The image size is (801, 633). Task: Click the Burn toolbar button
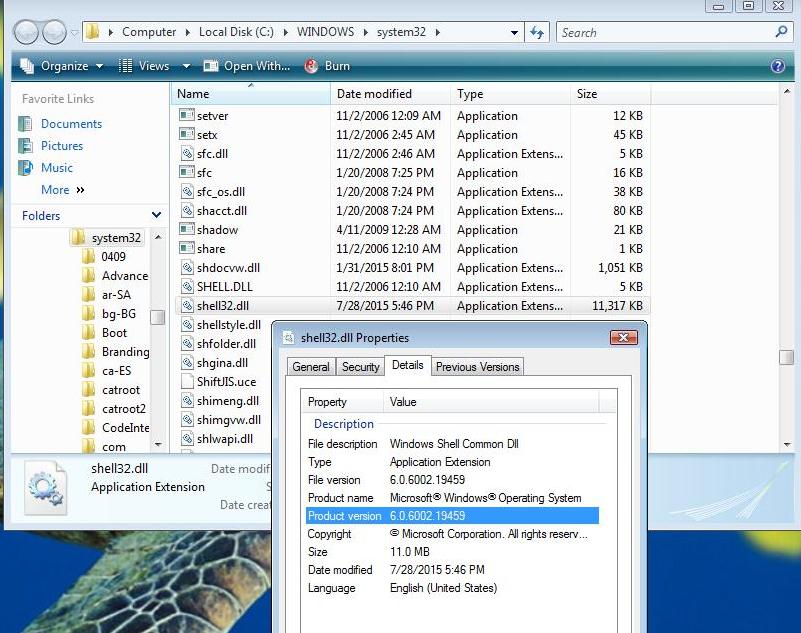327,66
